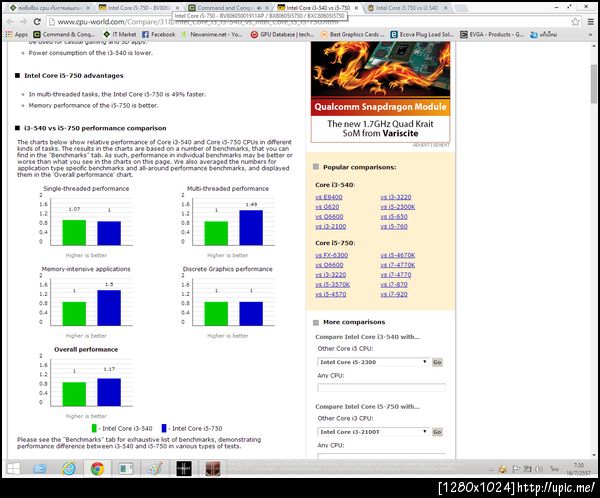The height and width of the screenshot is (498, 600).
Task: Open the Ecova Plug Load Sol... bookmark
Action: pyautogui.click(x=422, y=34)
